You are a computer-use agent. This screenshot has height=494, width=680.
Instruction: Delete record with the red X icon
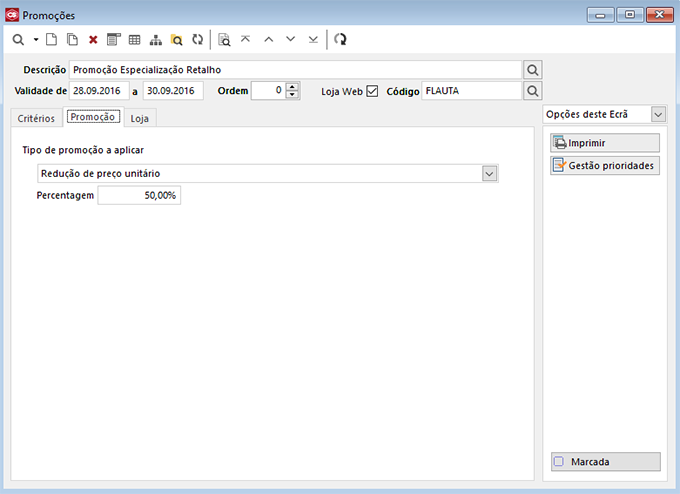[93, 40]
